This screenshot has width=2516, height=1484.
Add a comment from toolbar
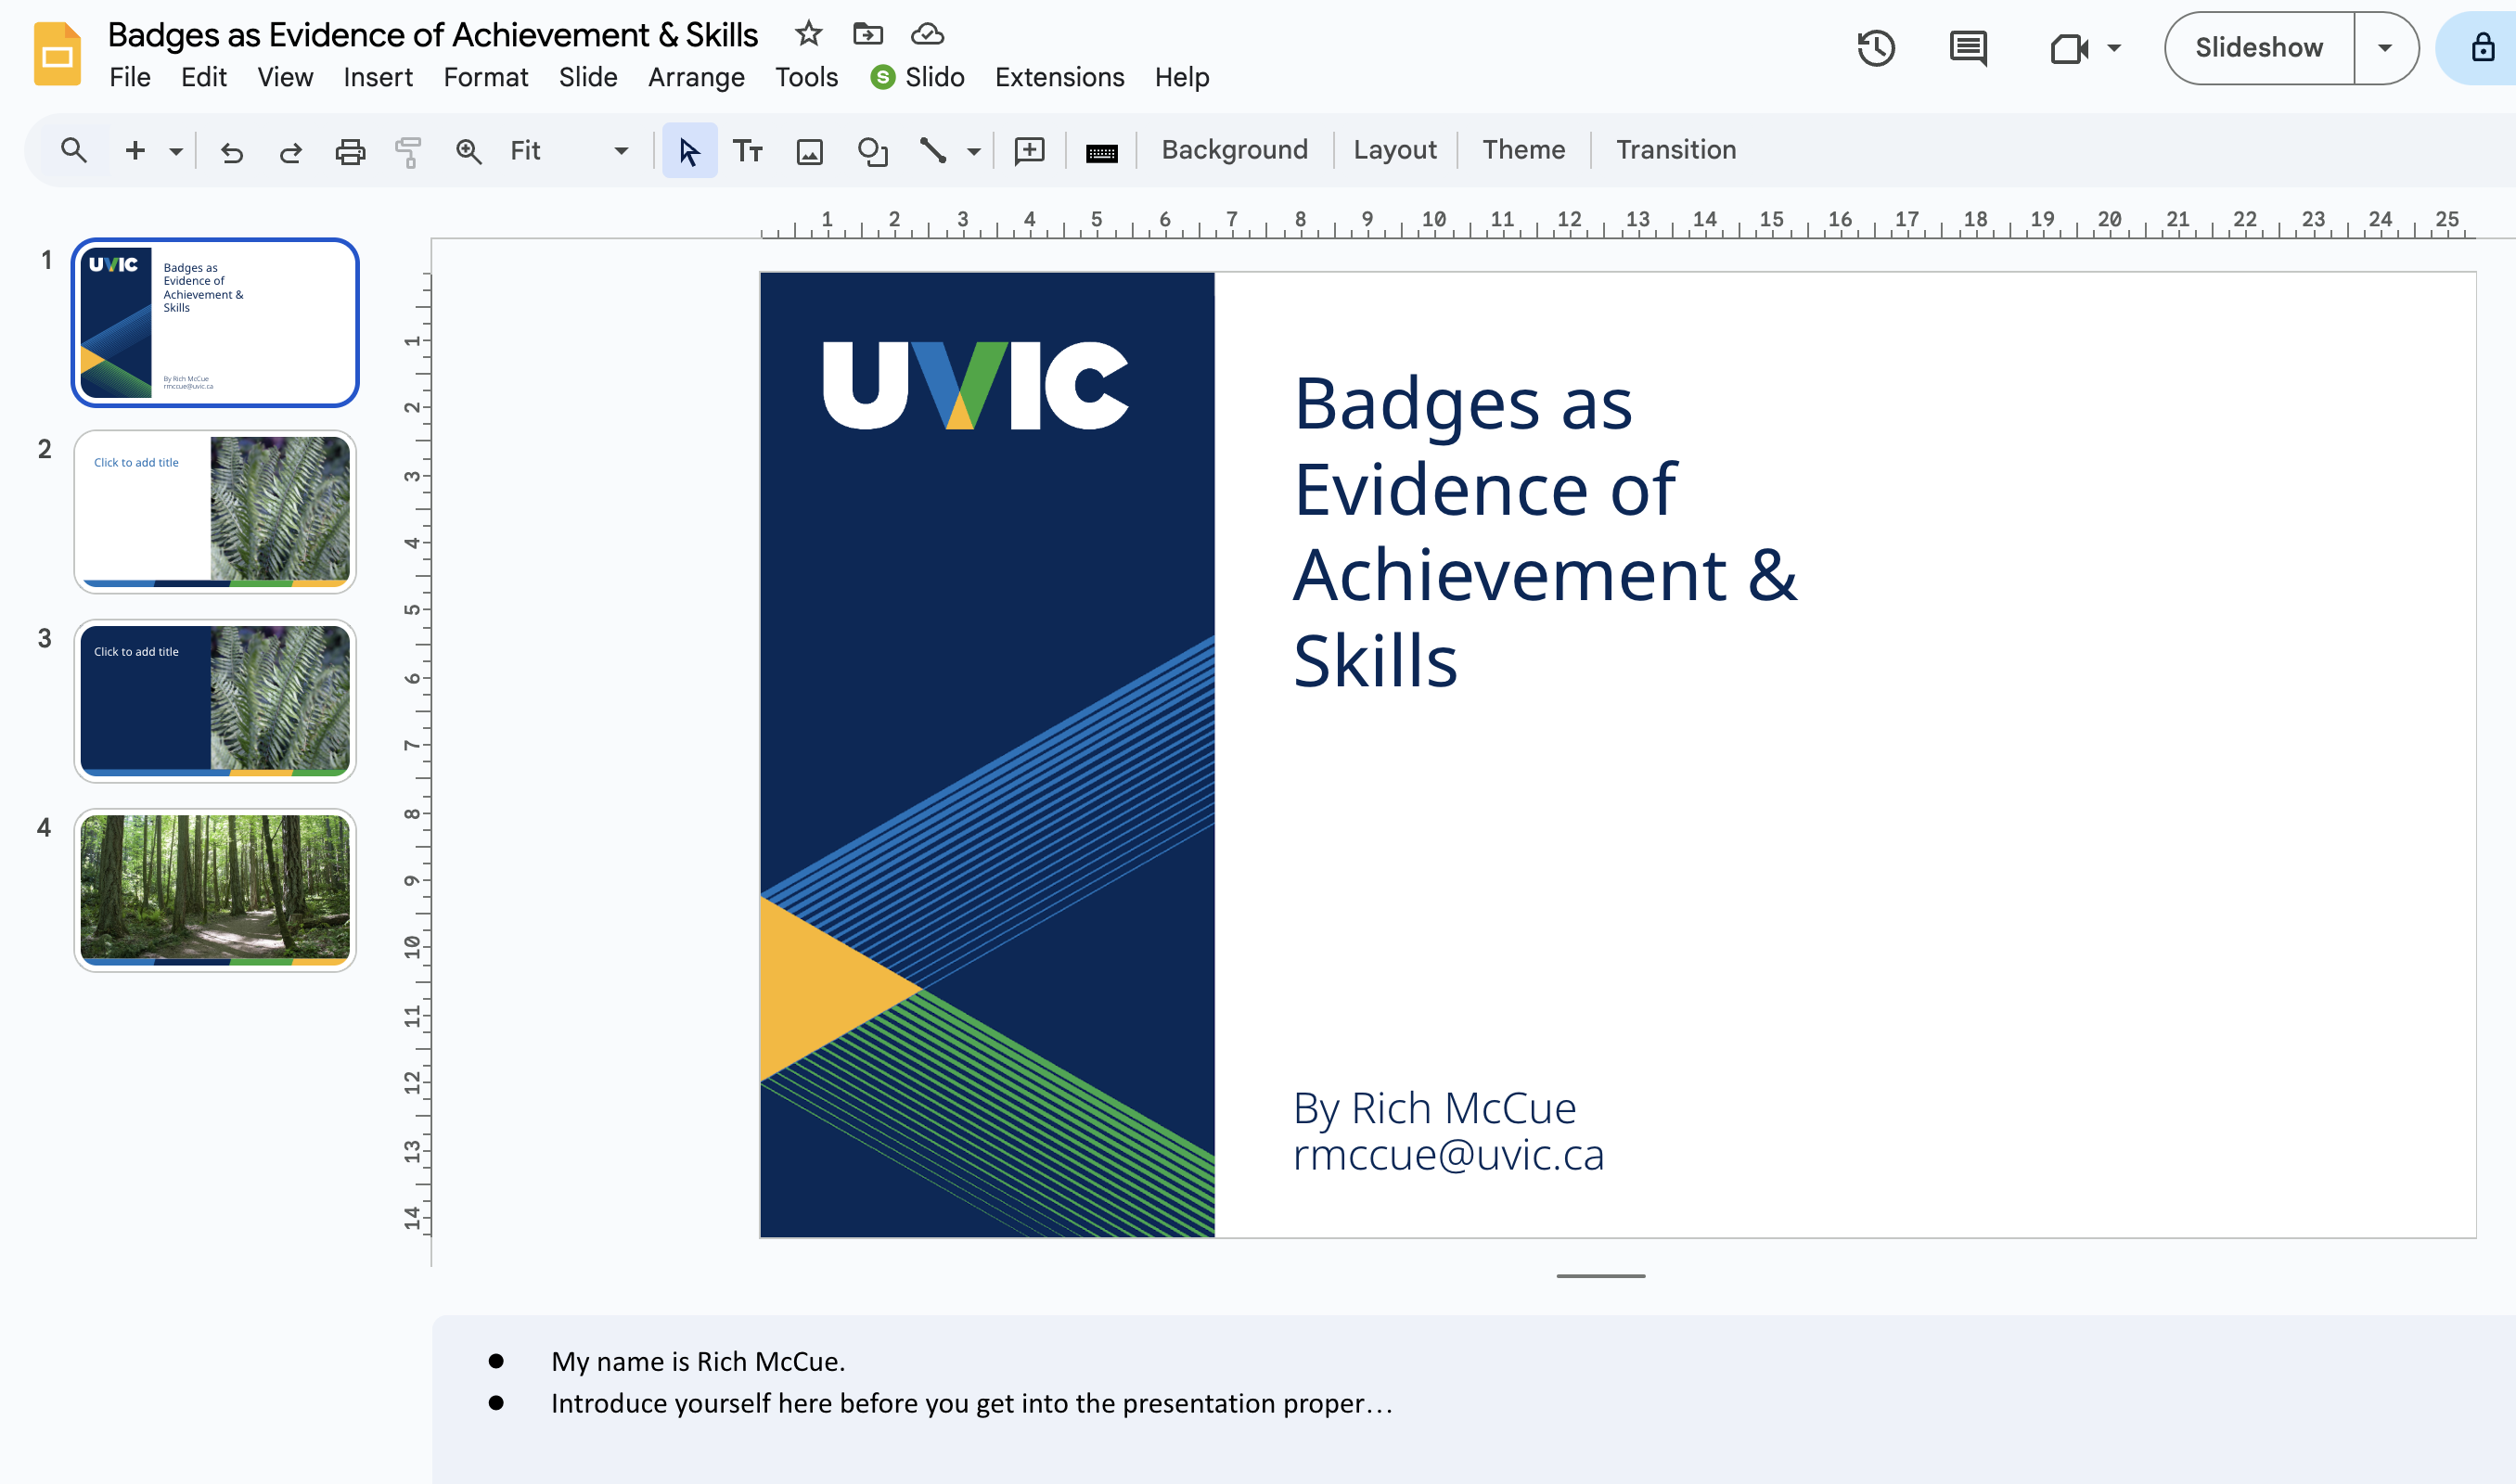click(x=1029, y=151)
